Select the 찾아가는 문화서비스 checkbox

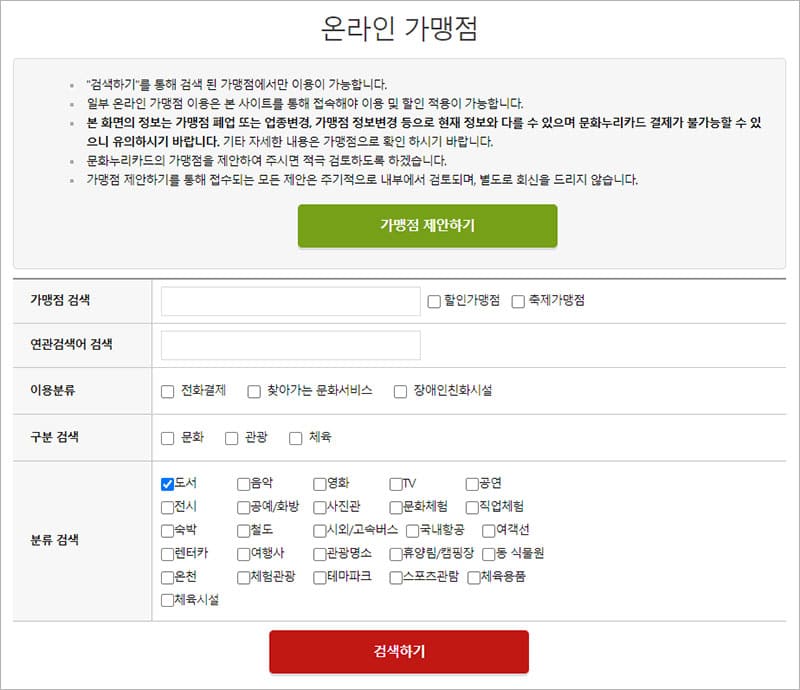click(x=253, y=391)
